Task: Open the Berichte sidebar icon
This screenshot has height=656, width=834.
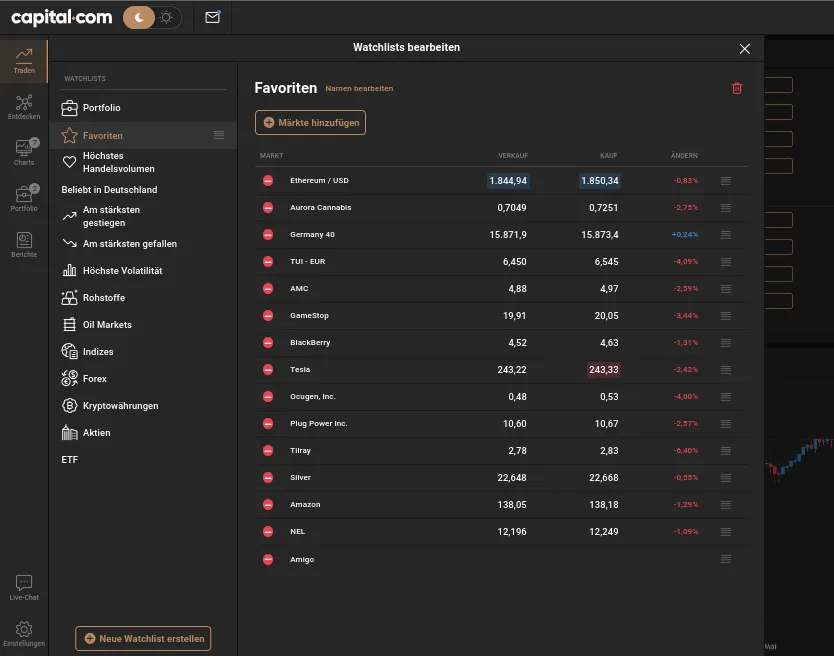Action: (x=24, y=244)
